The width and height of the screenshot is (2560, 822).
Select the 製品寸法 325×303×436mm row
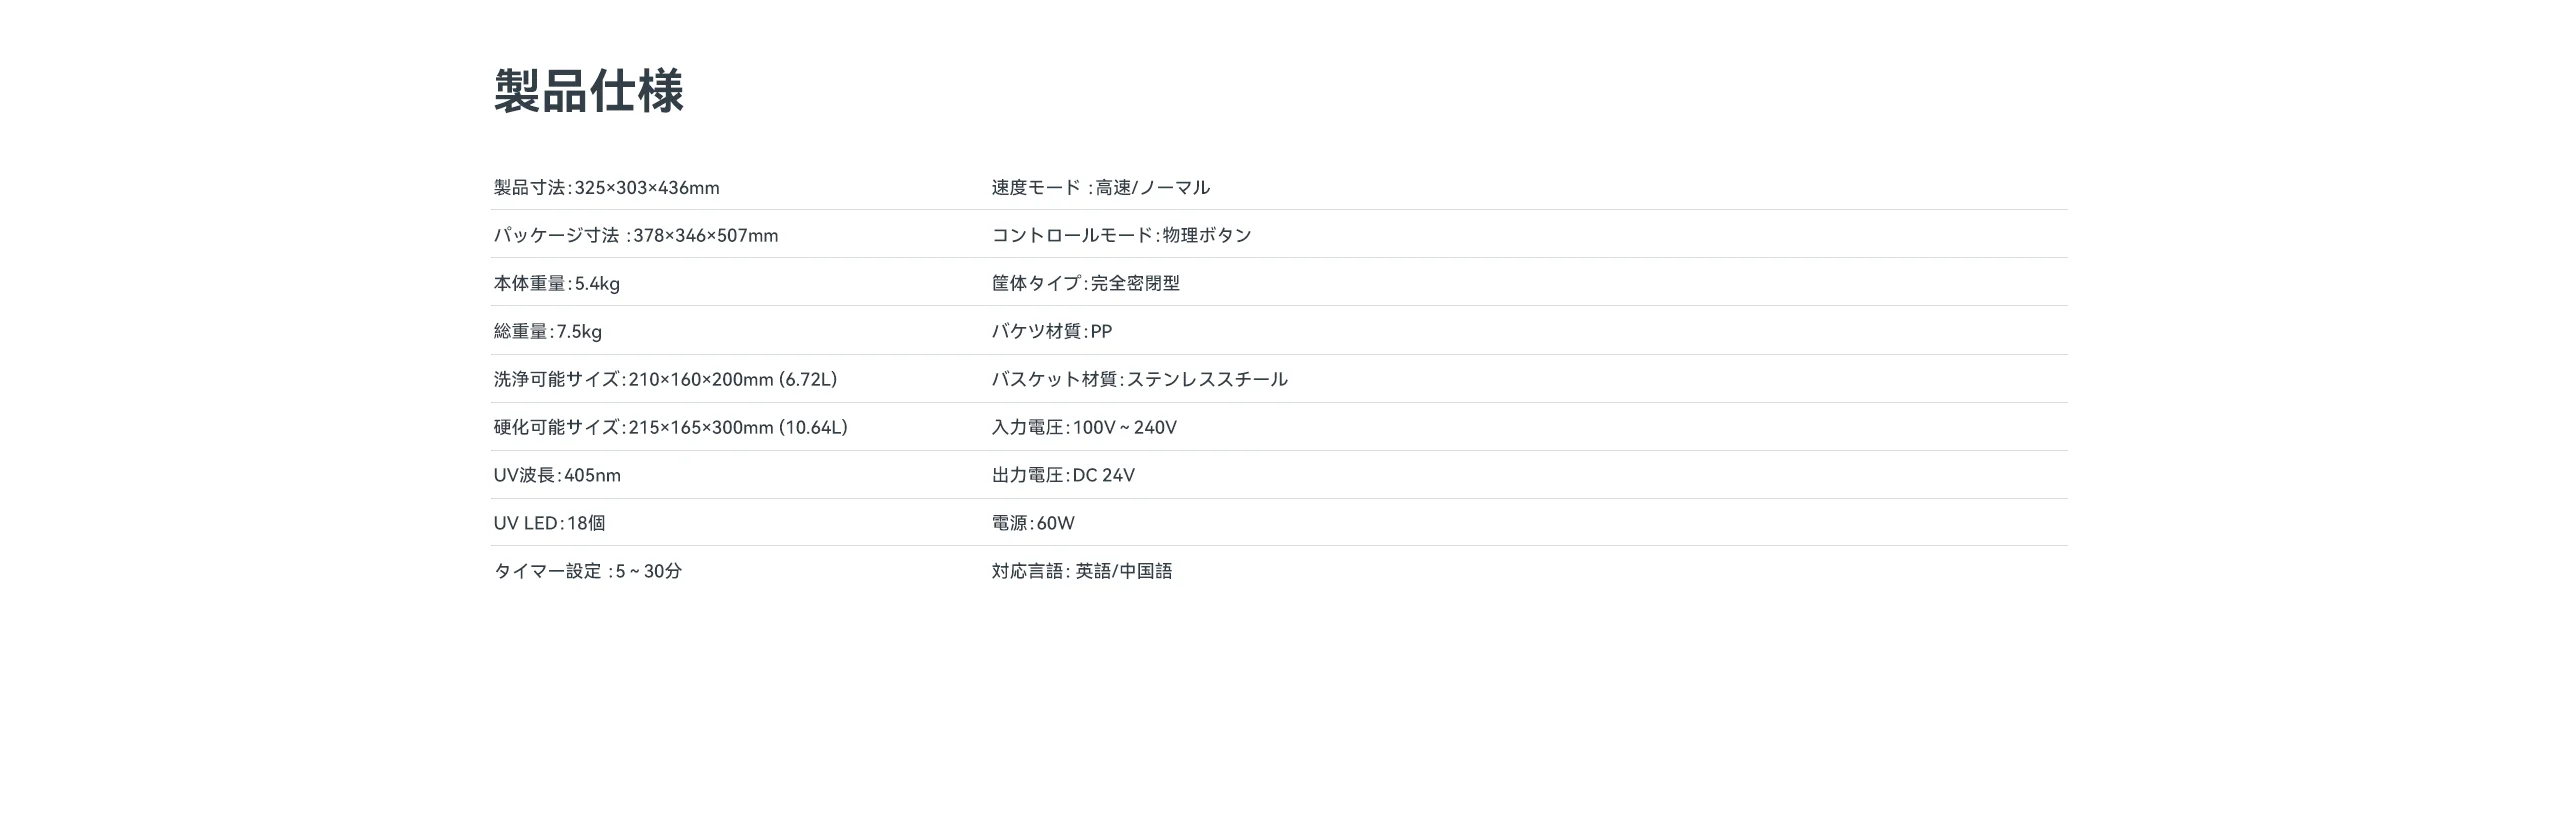coord(606,188)
